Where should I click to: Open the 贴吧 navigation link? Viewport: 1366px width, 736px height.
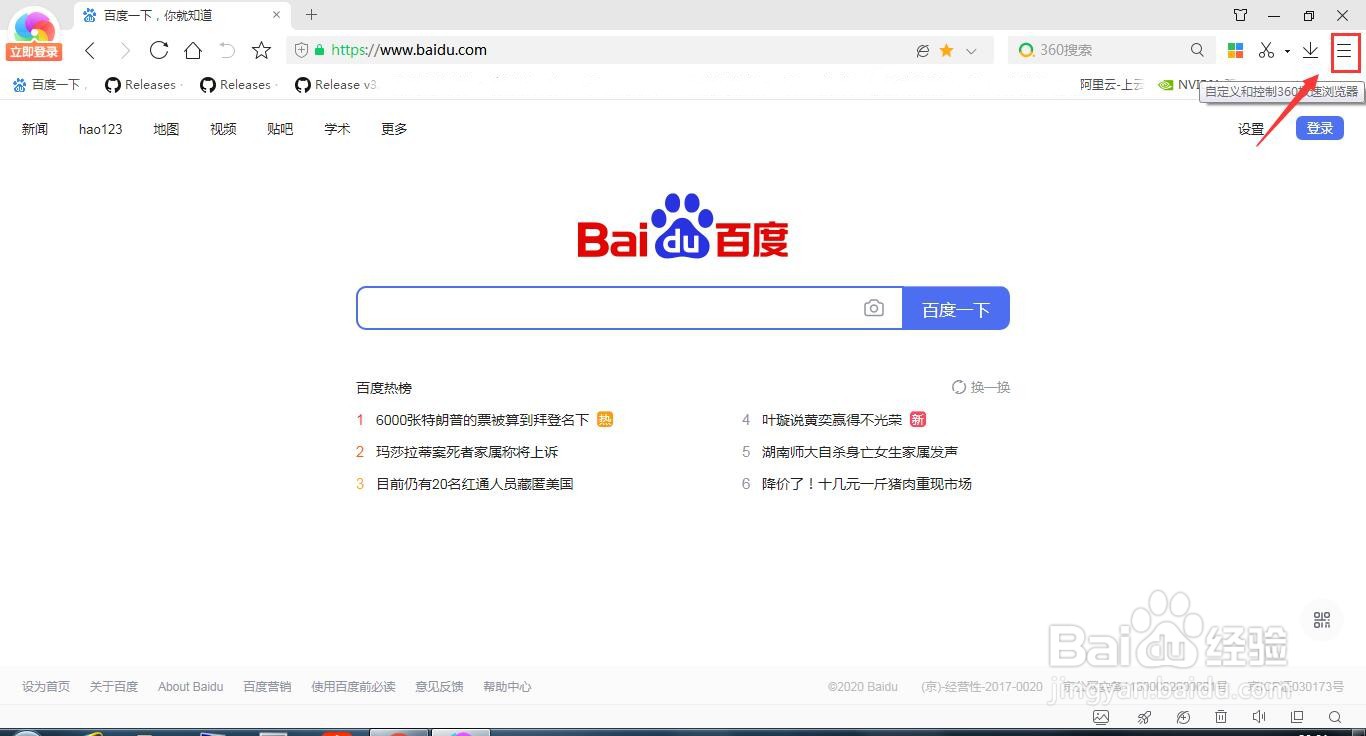tap(280, 129)
